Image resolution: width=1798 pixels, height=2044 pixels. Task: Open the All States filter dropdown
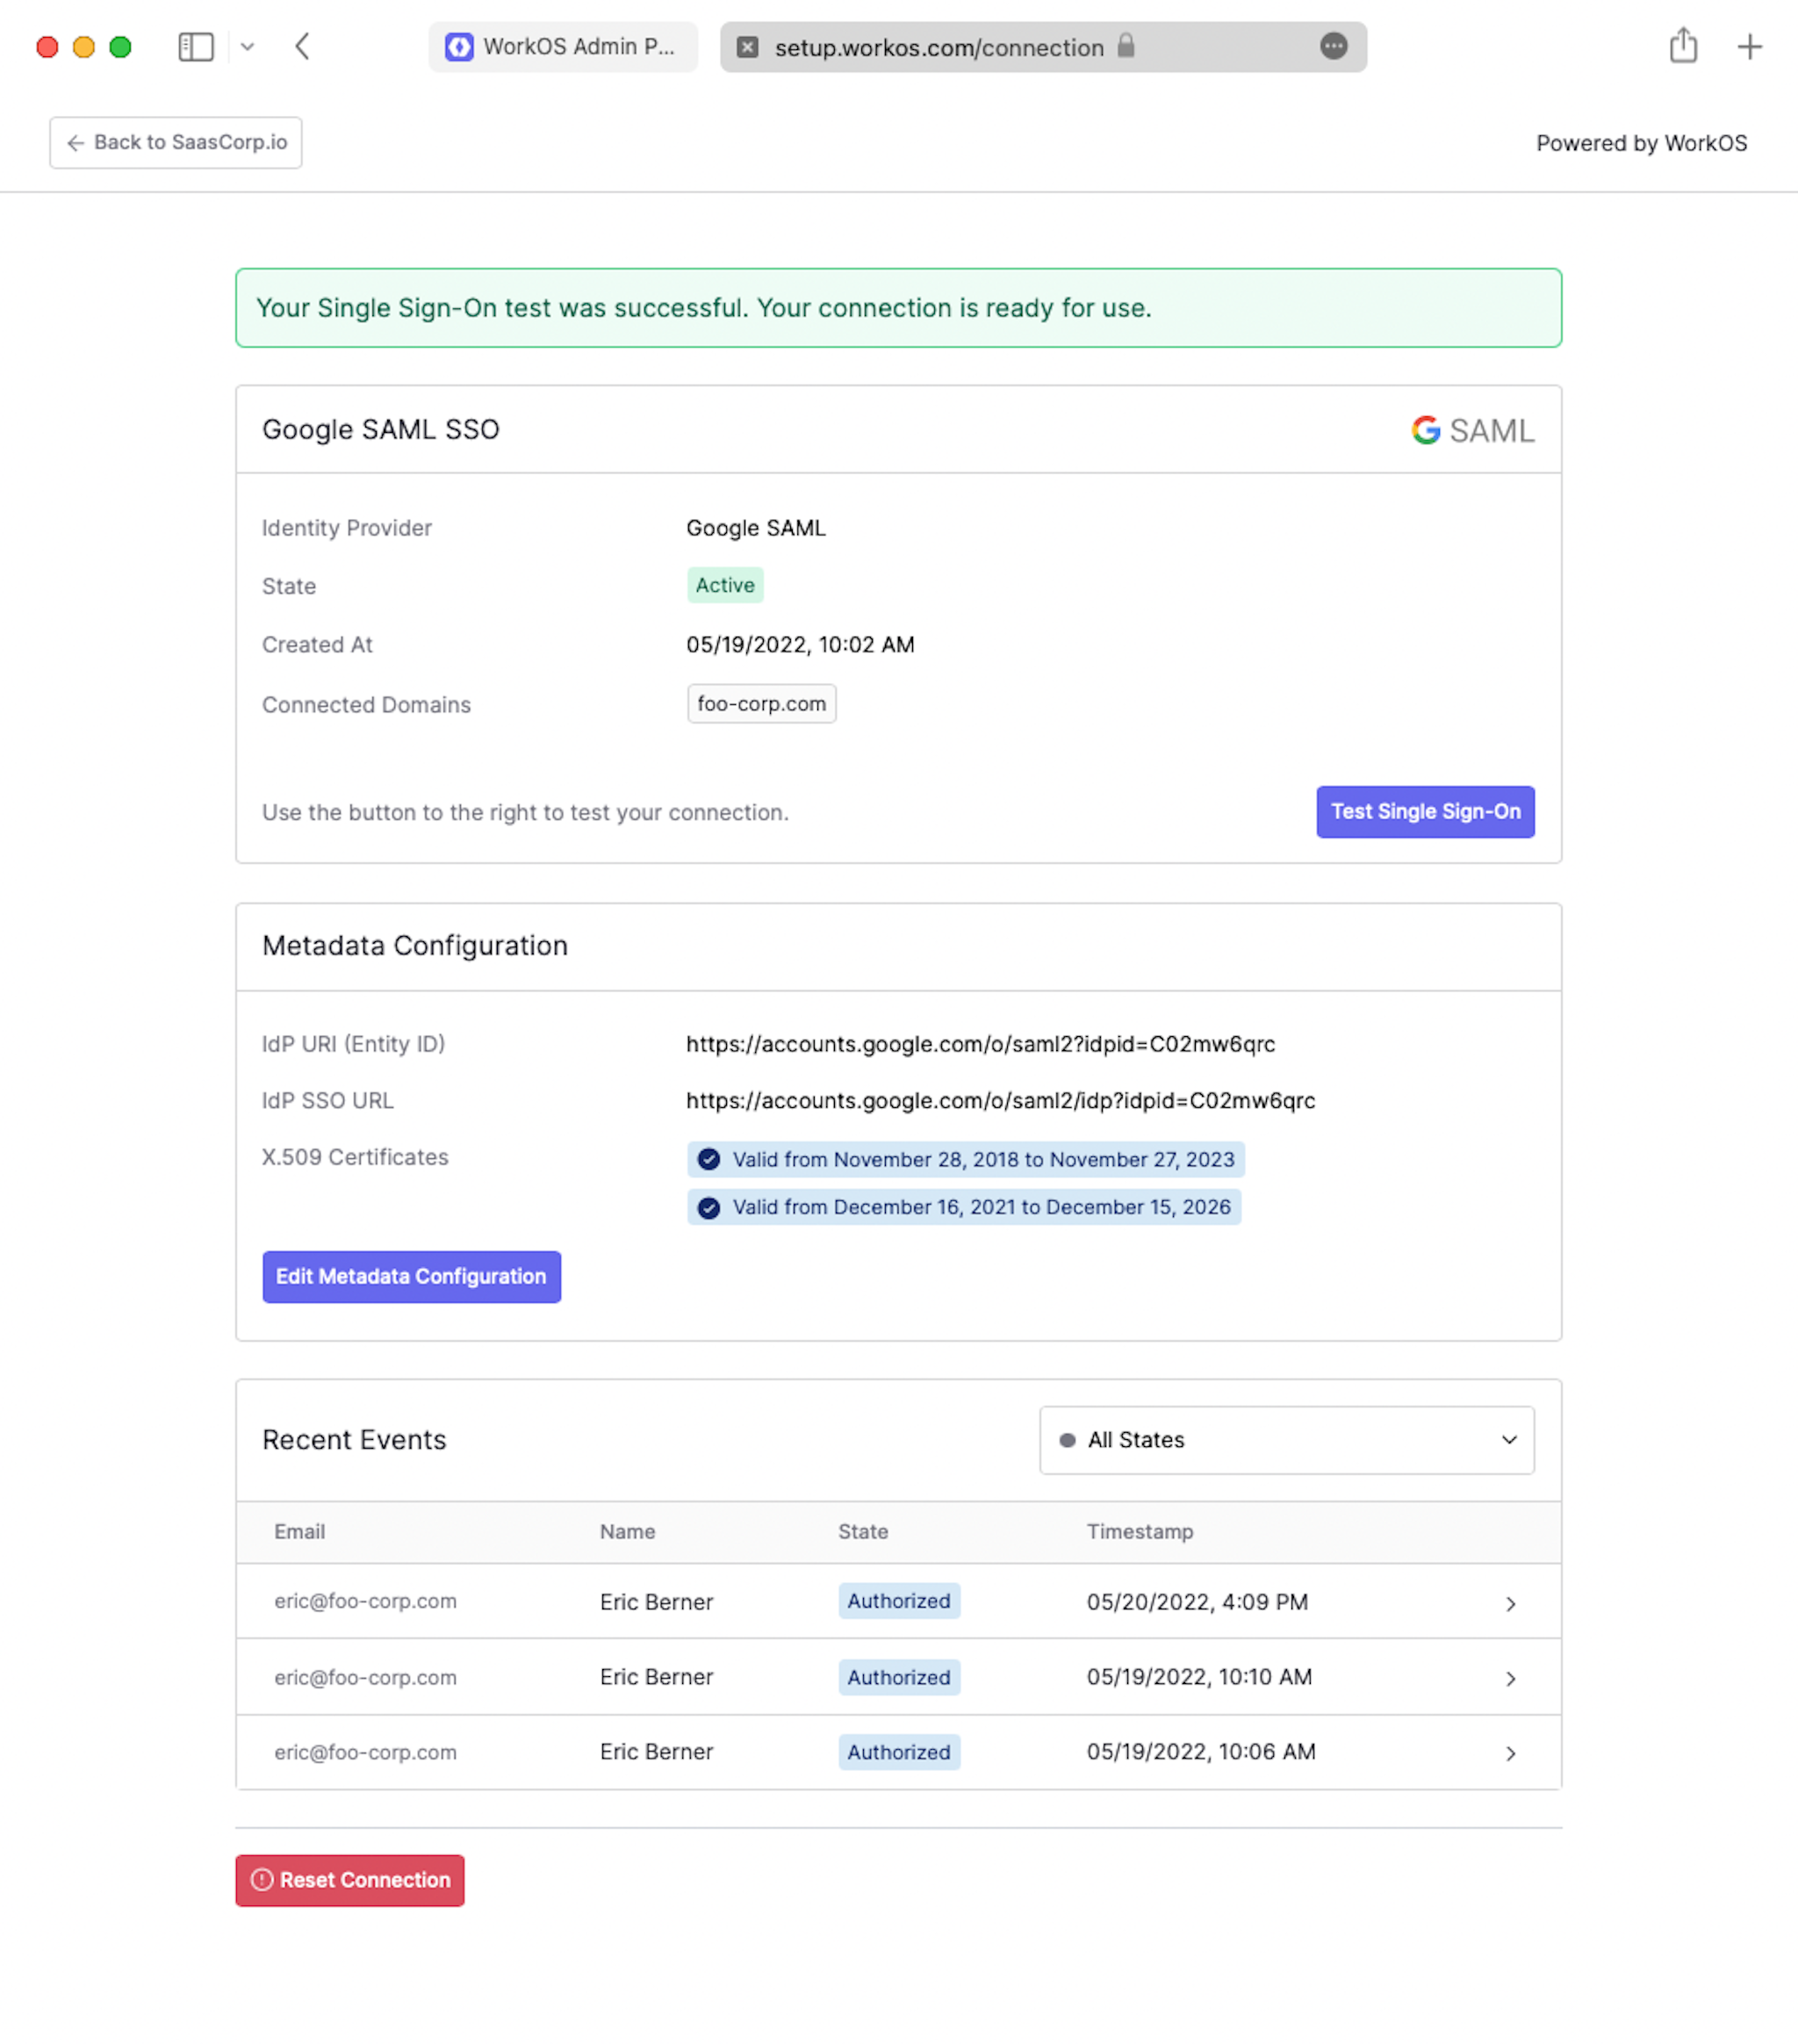pyautogui.click(x=1286, y=1440)
